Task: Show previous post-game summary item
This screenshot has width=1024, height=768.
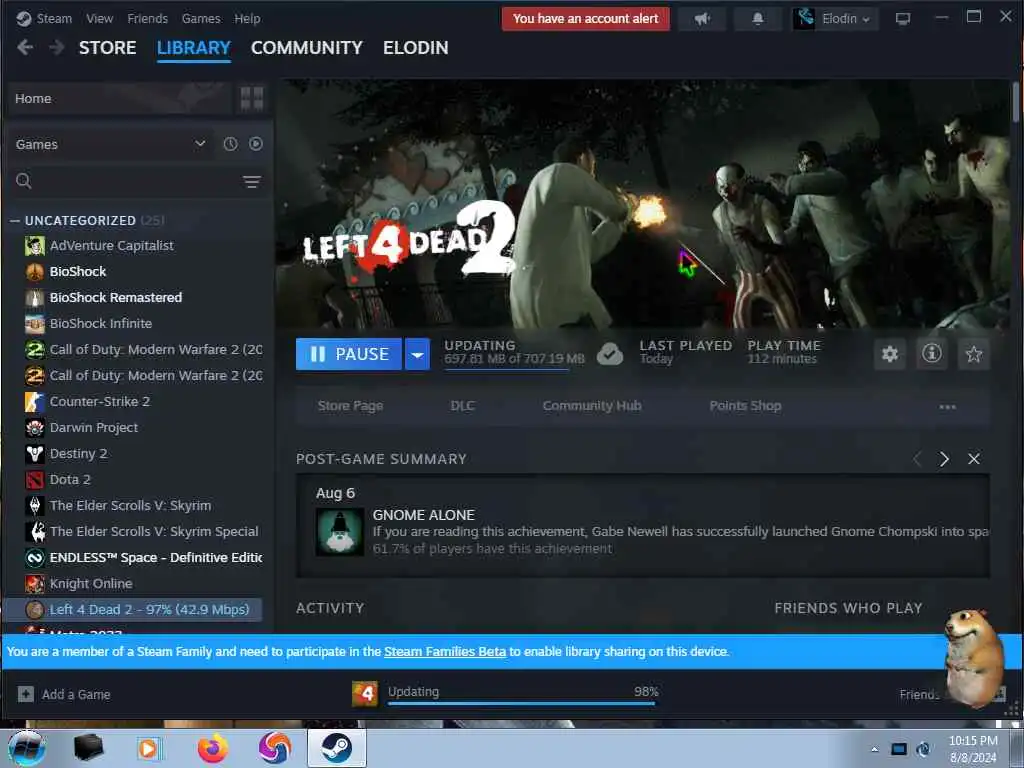Action: 917,459
